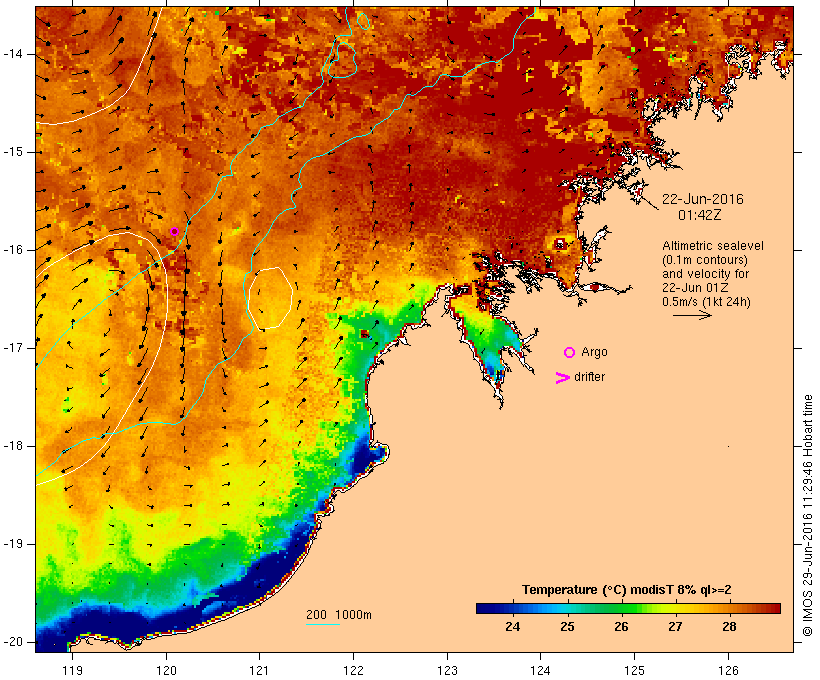Click the longitude axis label 120
The width and height of the screenshot is (820, 680).
(x=166, y=670)
